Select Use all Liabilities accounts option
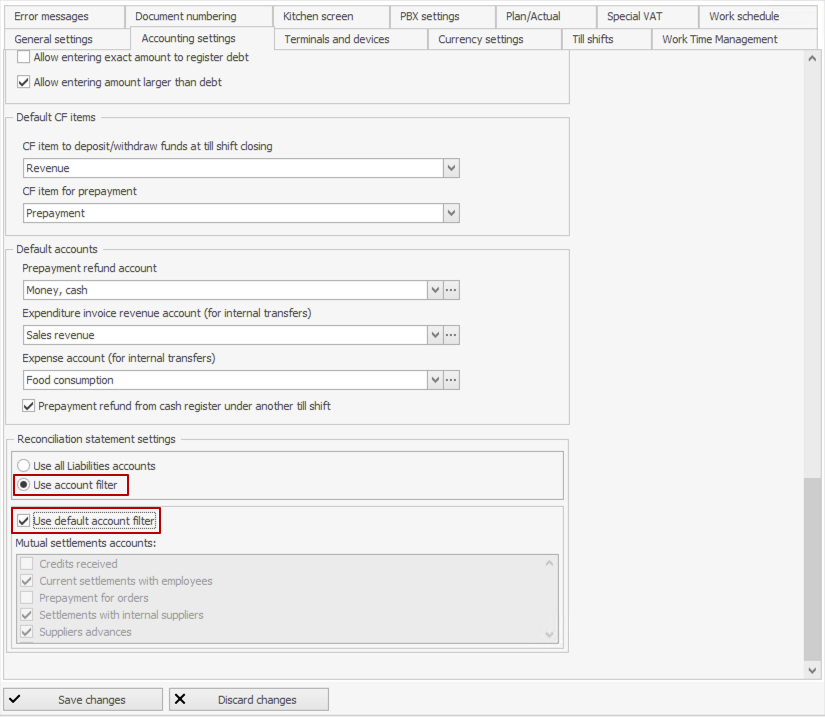This screenshot has width=825, height=717. [24, 466]
